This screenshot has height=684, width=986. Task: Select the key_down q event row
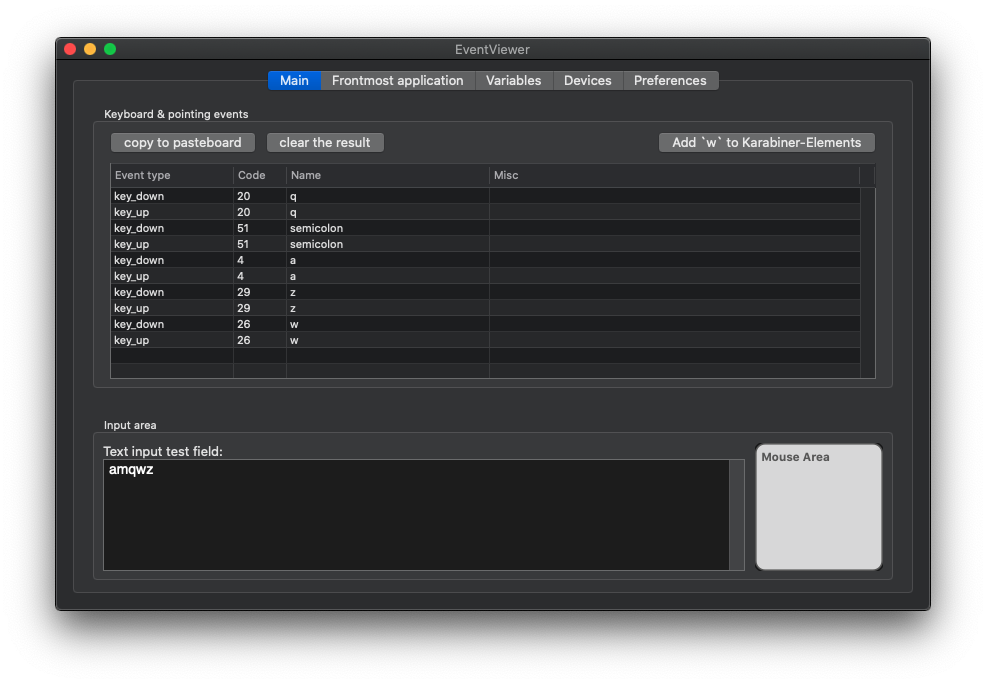click(x=485, y=196)
